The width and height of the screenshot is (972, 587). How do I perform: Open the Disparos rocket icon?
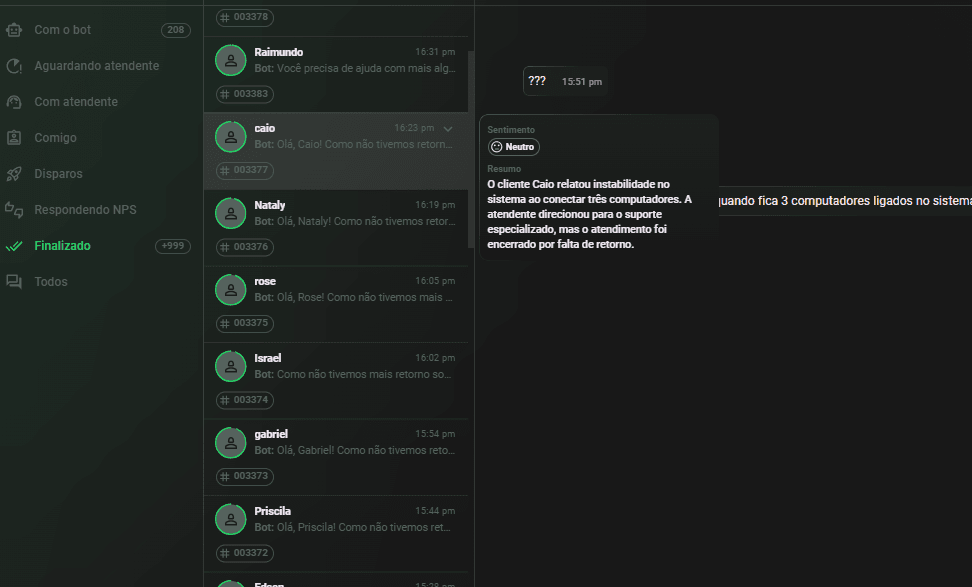tap(14, 174)
